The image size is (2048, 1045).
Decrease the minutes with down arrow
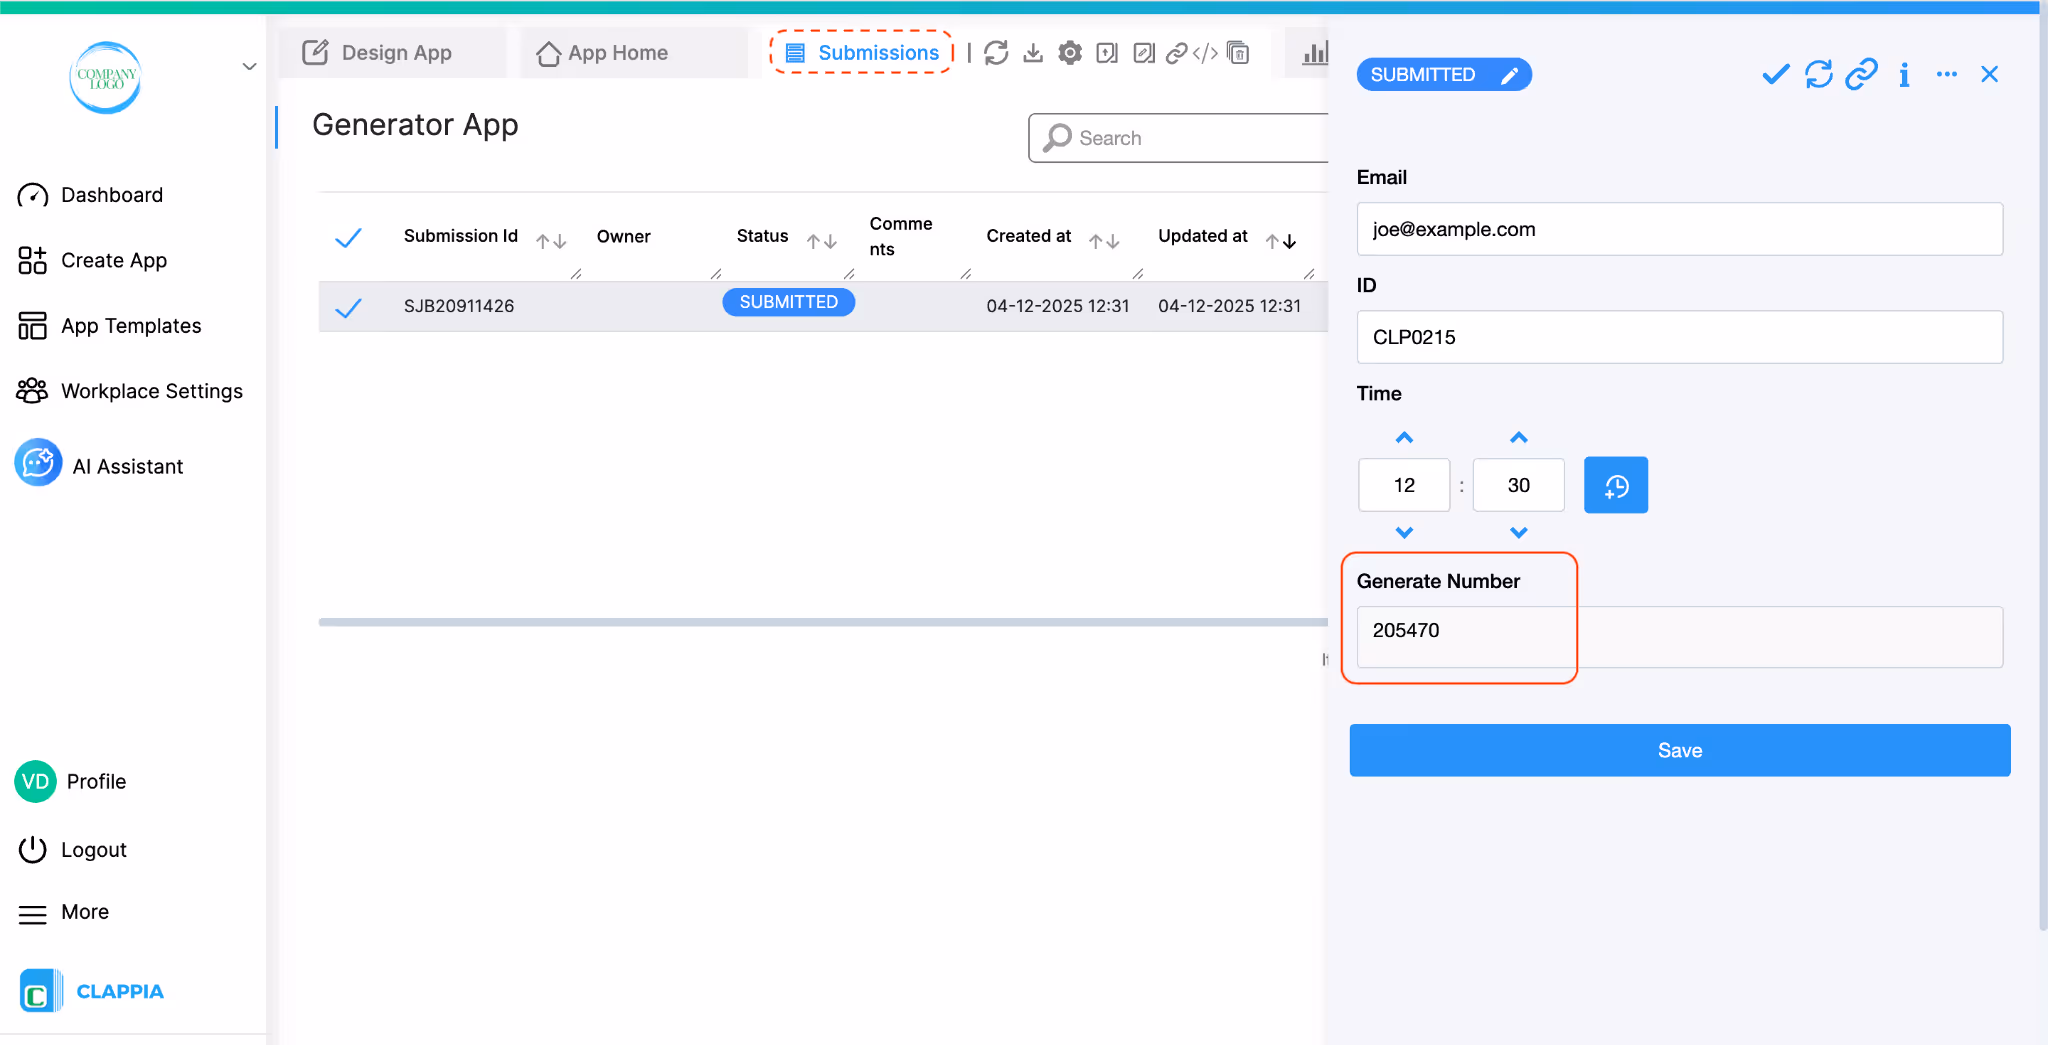[1519, 533]
